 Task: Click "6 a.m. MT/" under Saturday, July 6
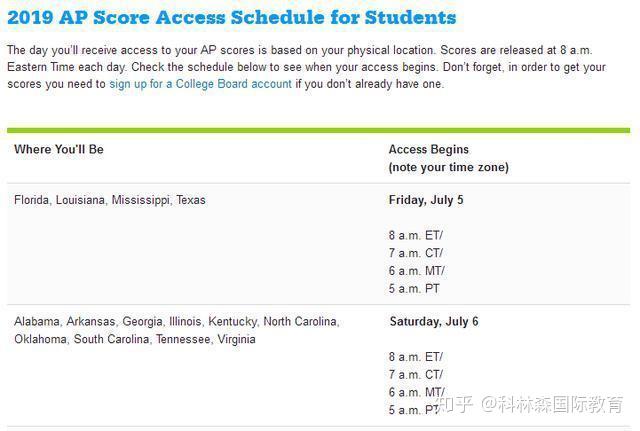coord(416,392)
